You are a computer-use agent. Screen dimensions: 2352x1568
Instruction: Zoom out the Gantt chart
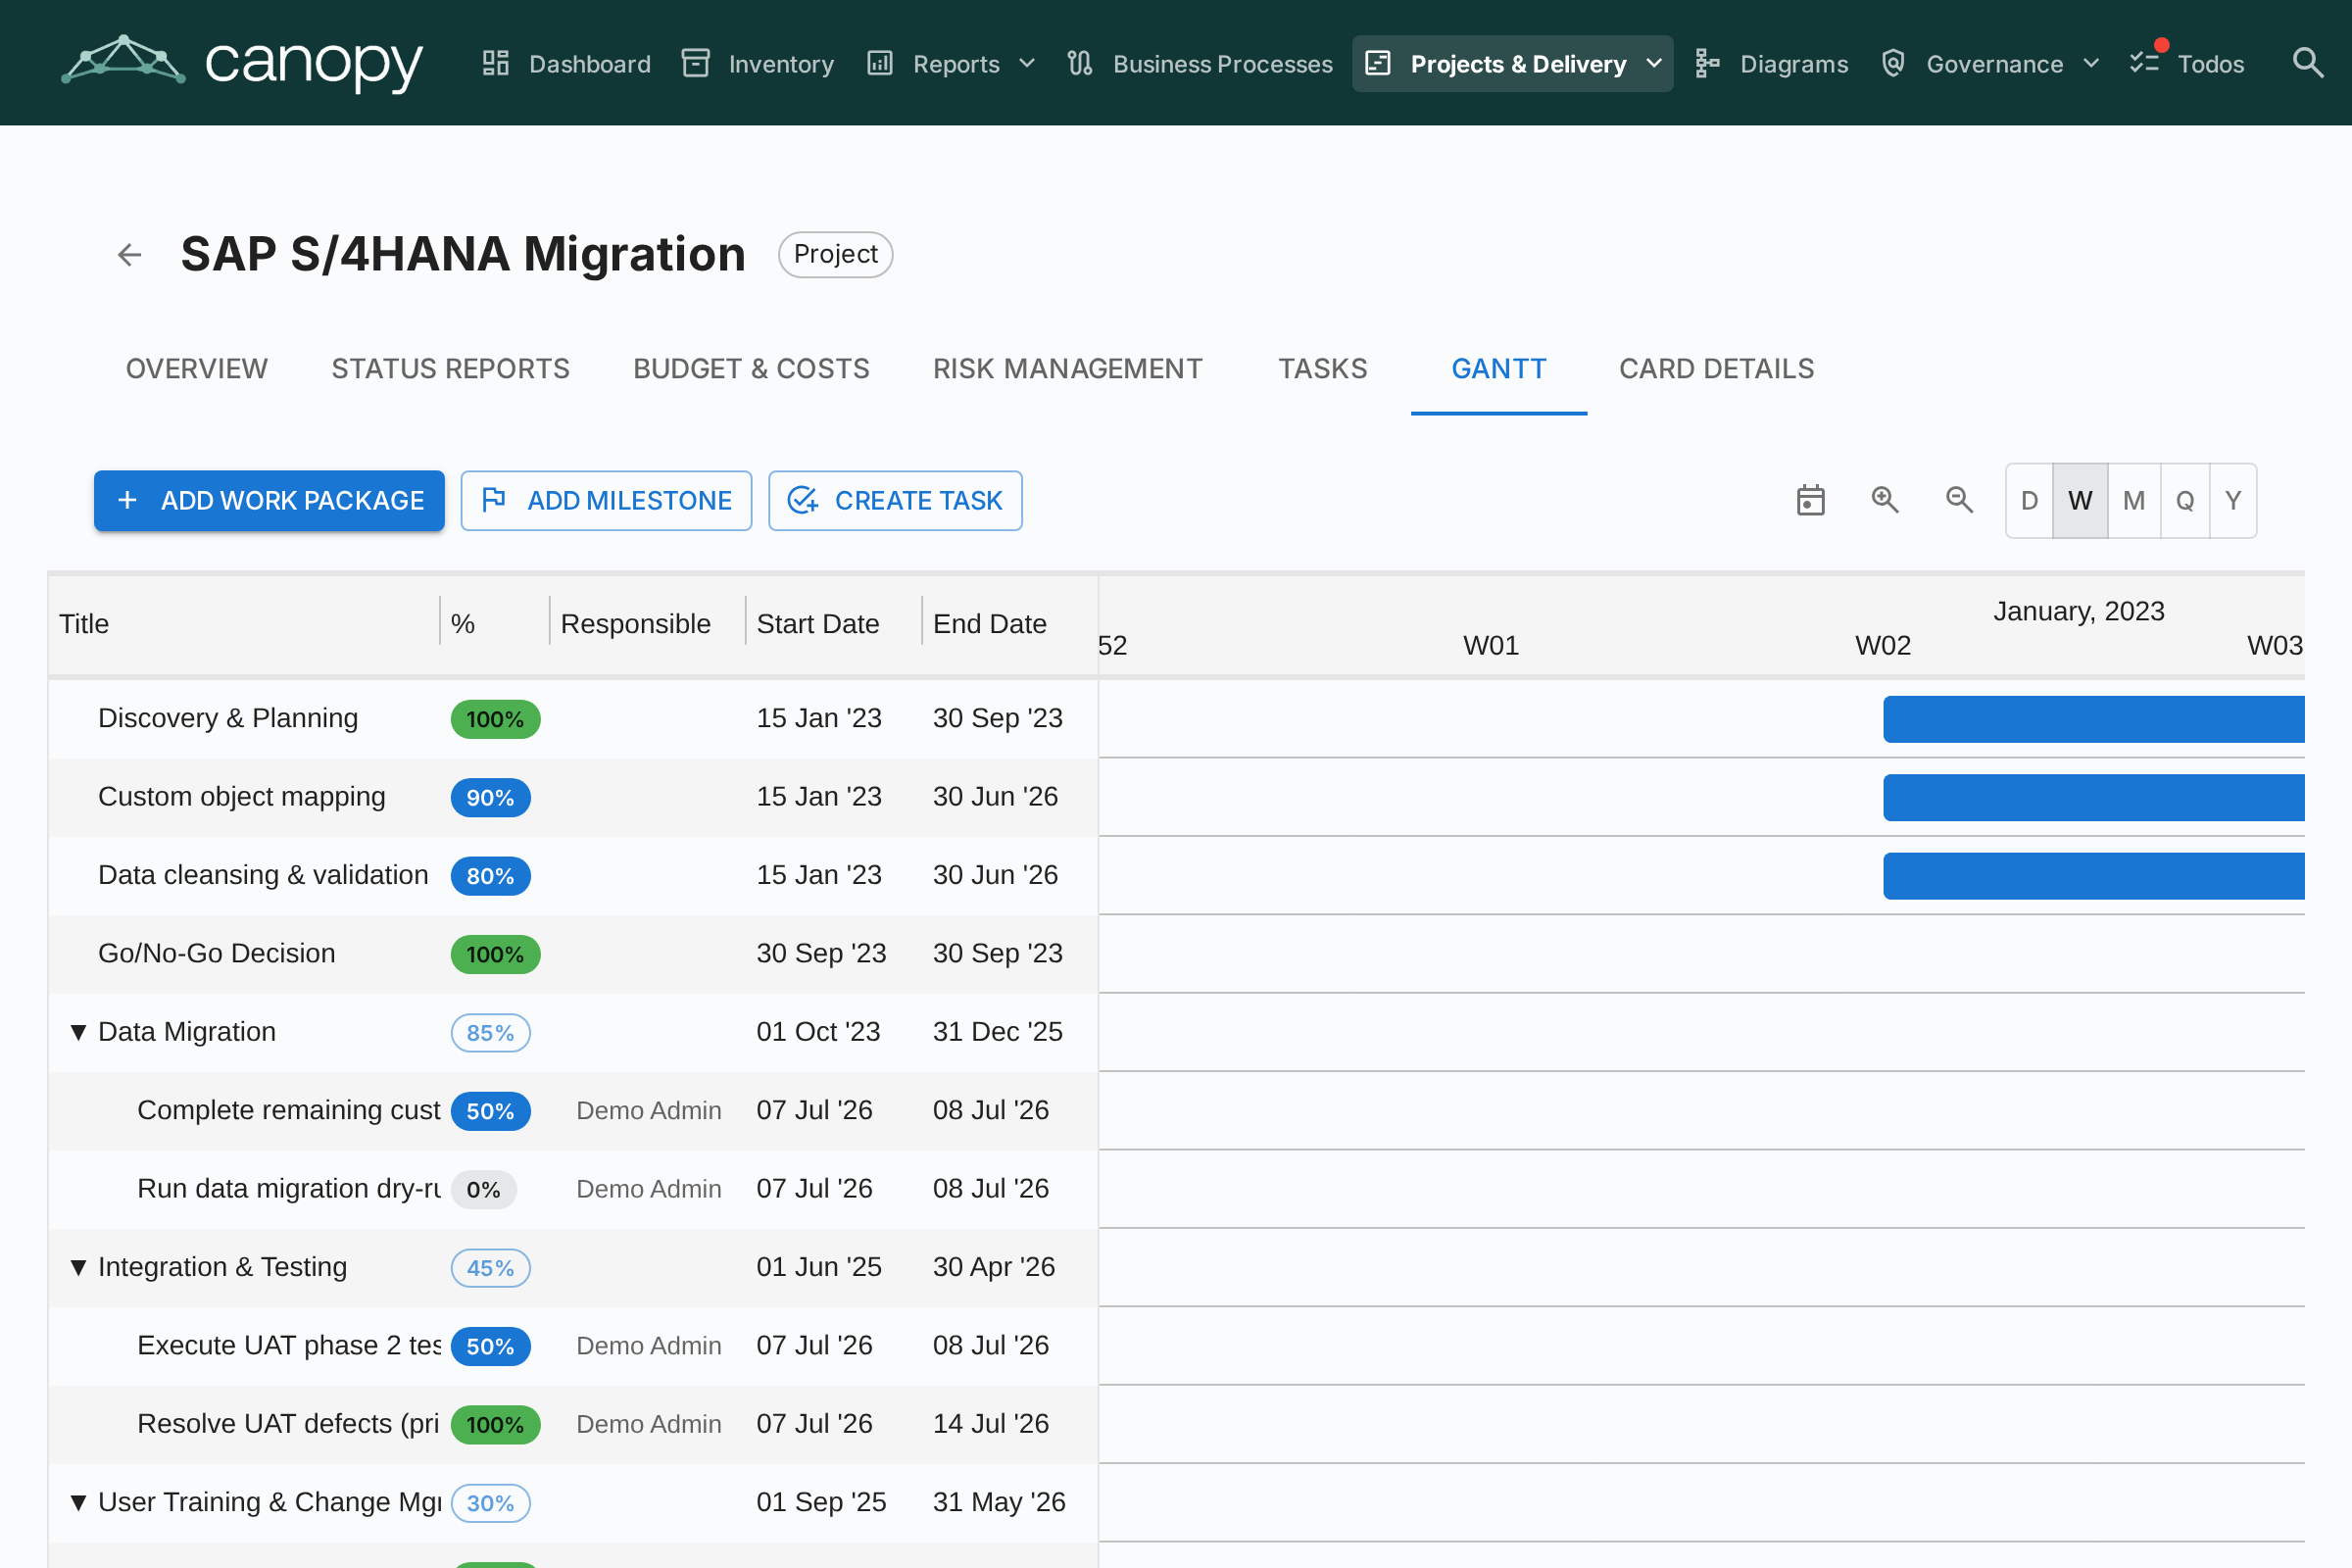click(1960, 500)
